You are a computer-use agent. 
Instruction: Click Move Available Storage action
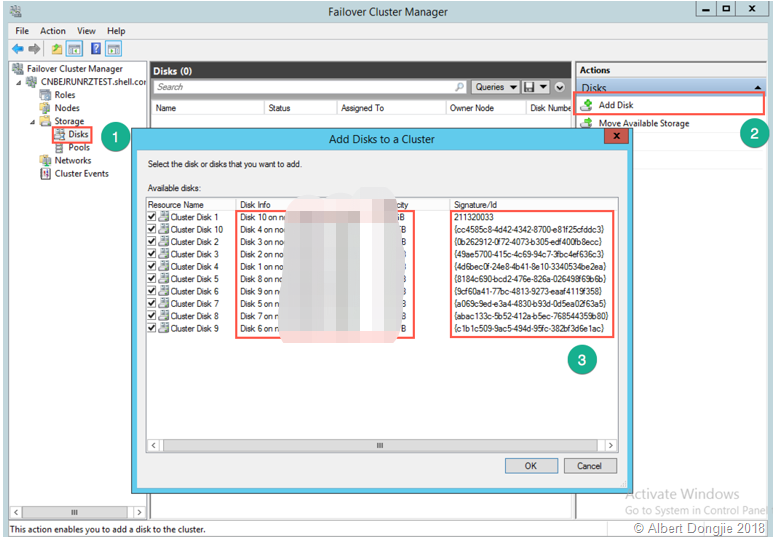(x=644, y=123)
